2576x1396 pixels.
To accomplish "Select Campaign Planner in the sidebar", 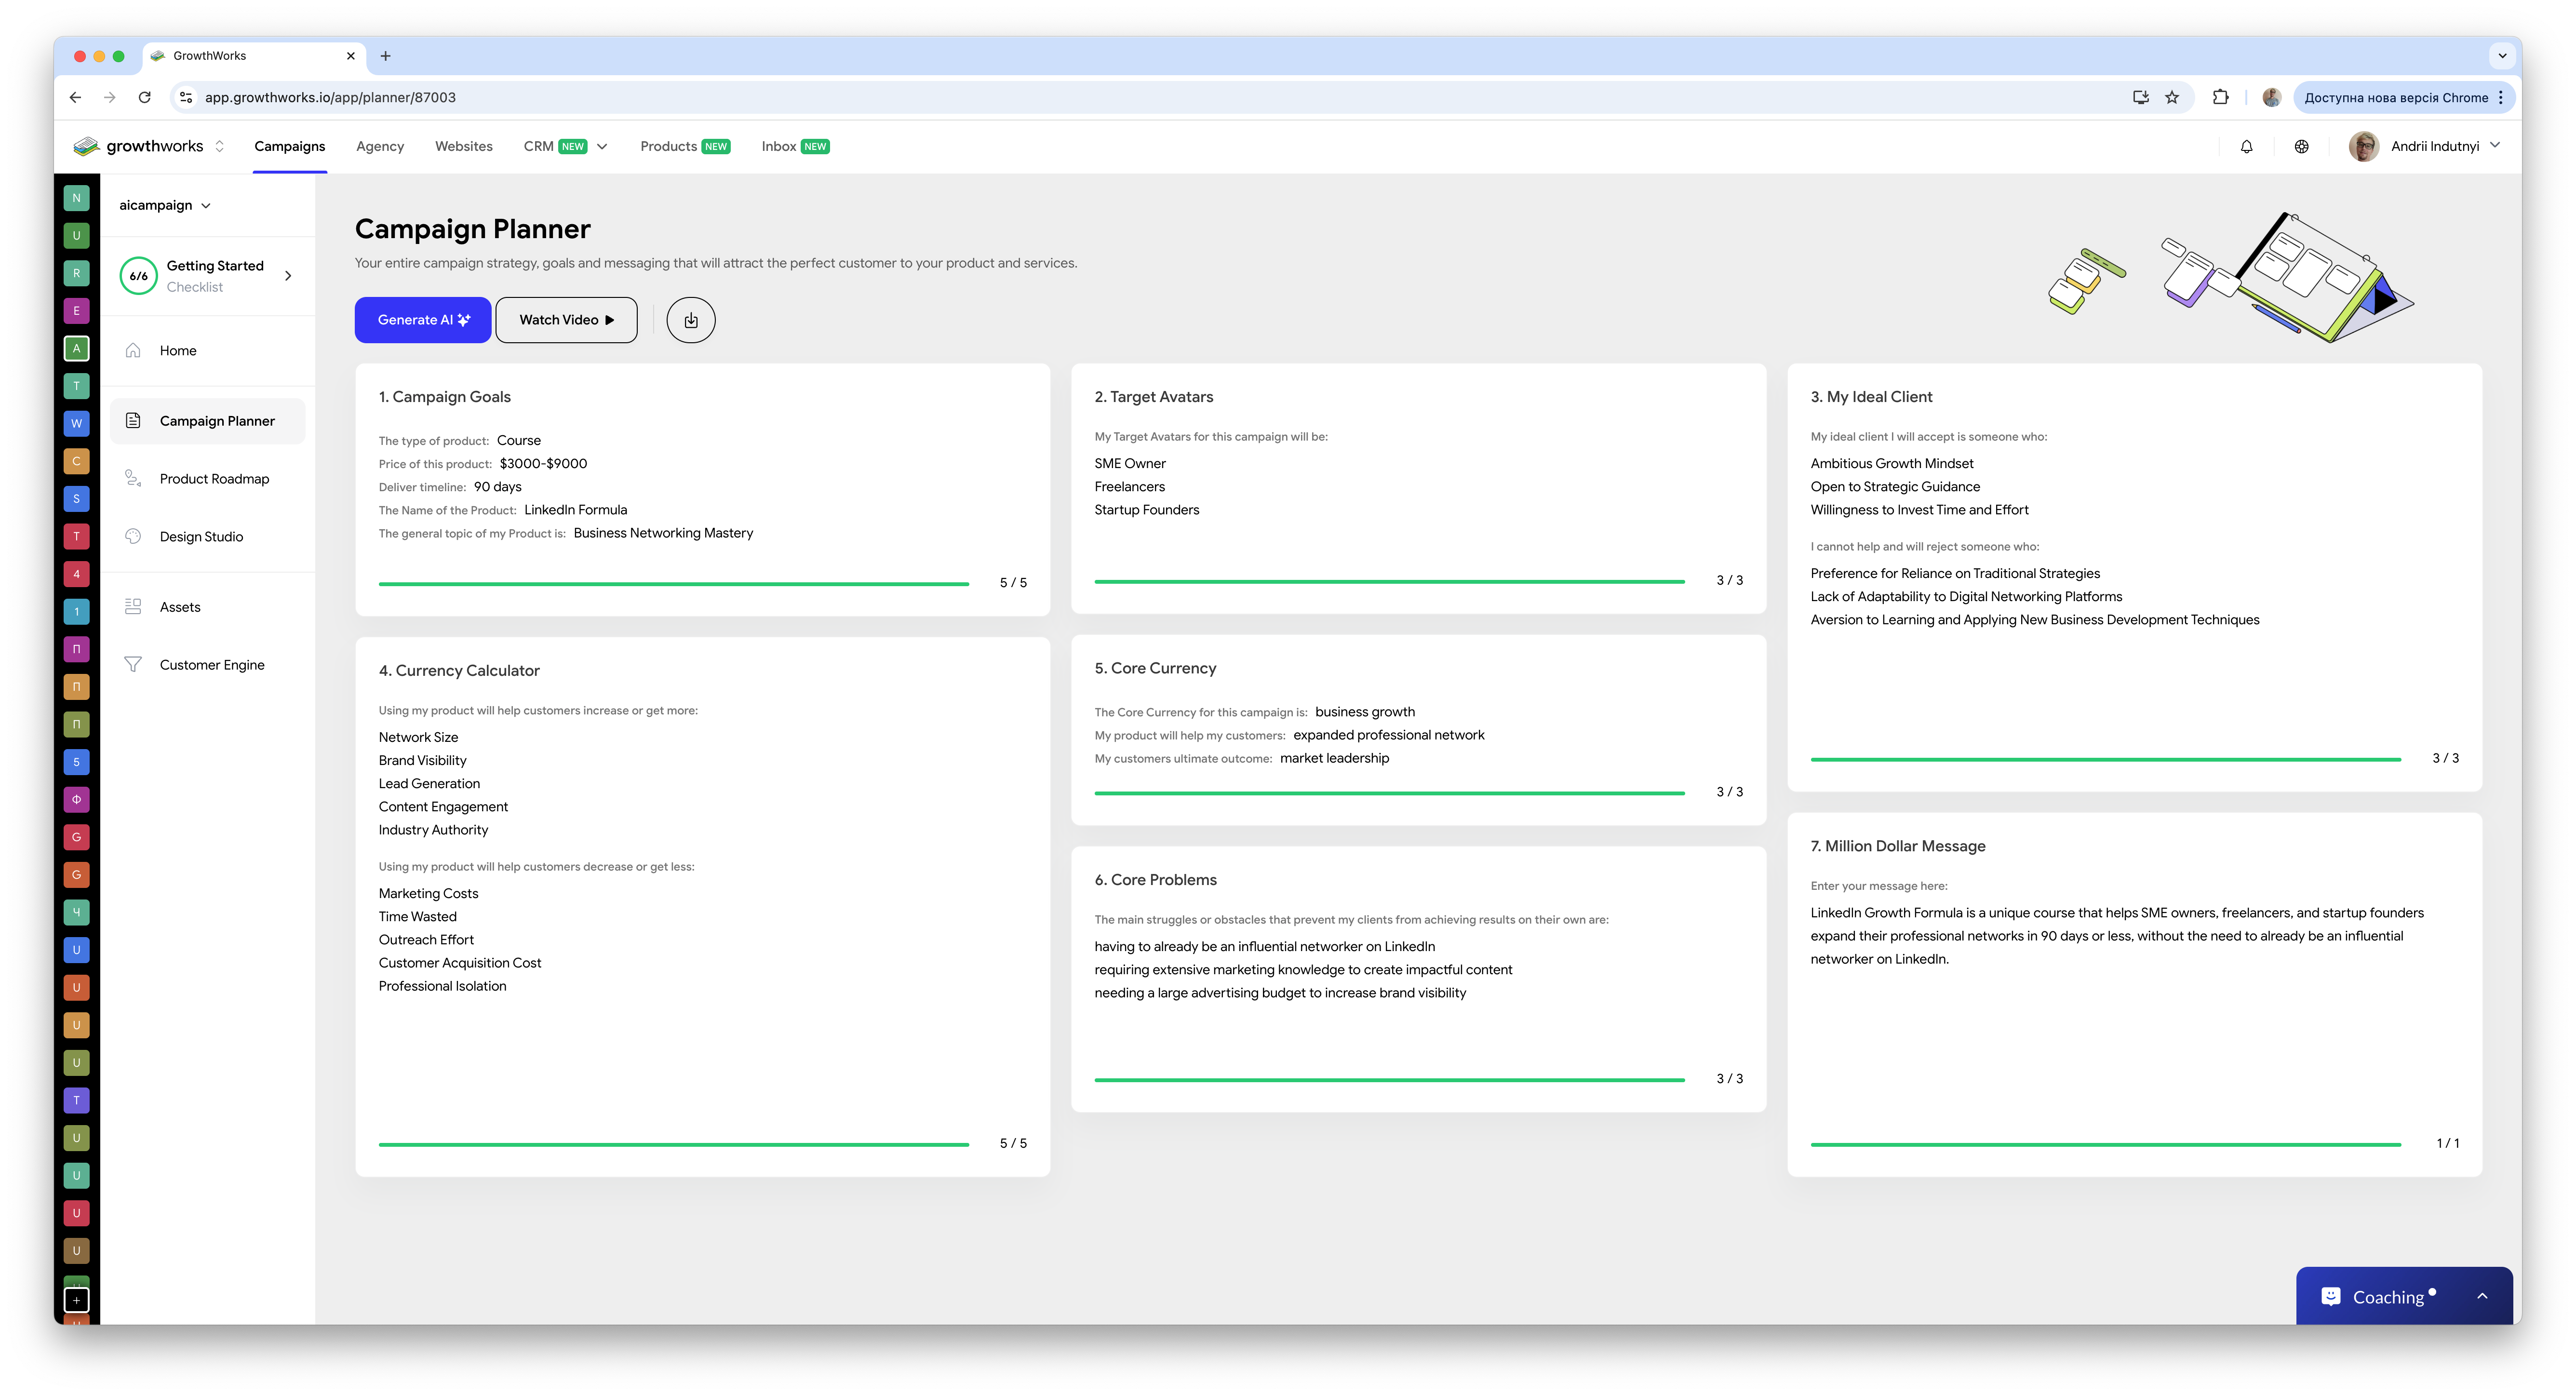I will [x=208, y=421].
